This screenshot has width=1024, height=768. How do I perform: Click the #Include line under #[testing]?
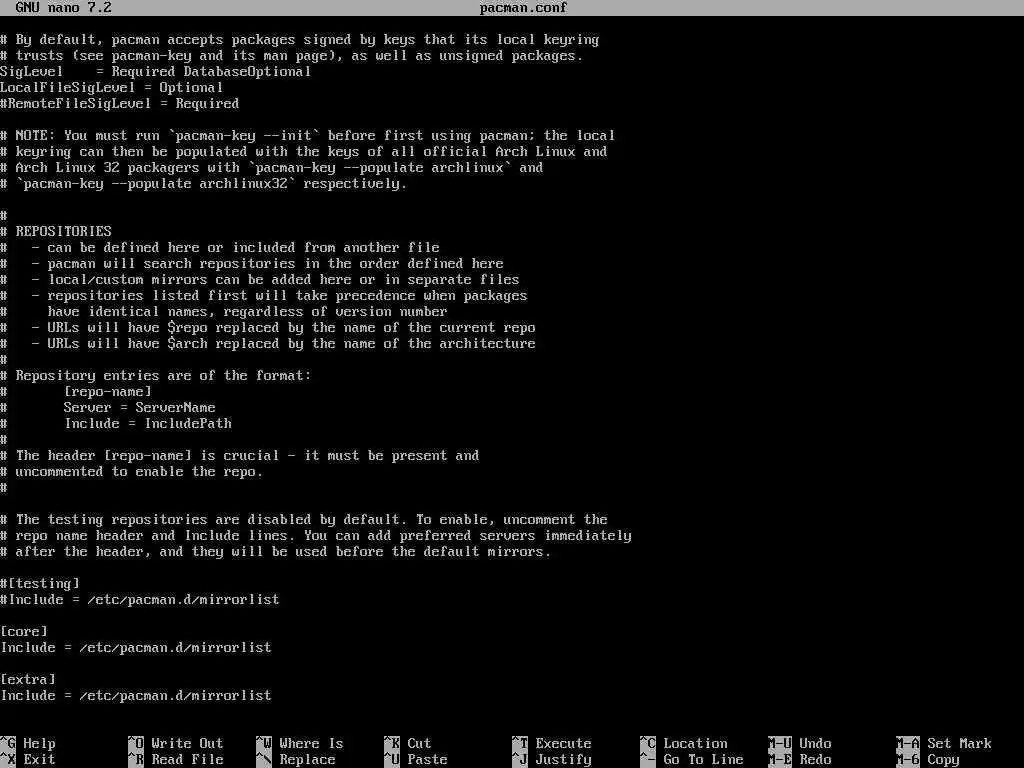tap(140, 600)
